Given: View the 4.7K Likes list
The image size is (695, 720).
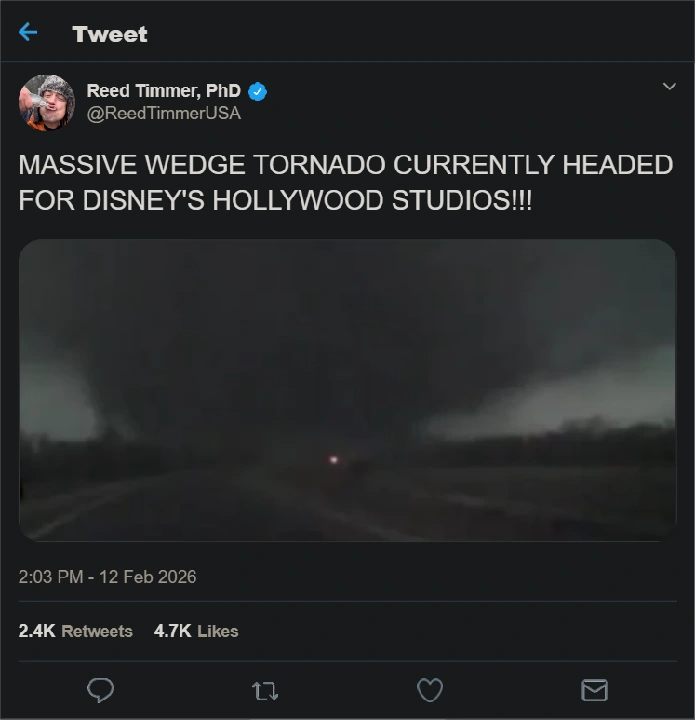Looking at the screenshot, I should 196,631.
